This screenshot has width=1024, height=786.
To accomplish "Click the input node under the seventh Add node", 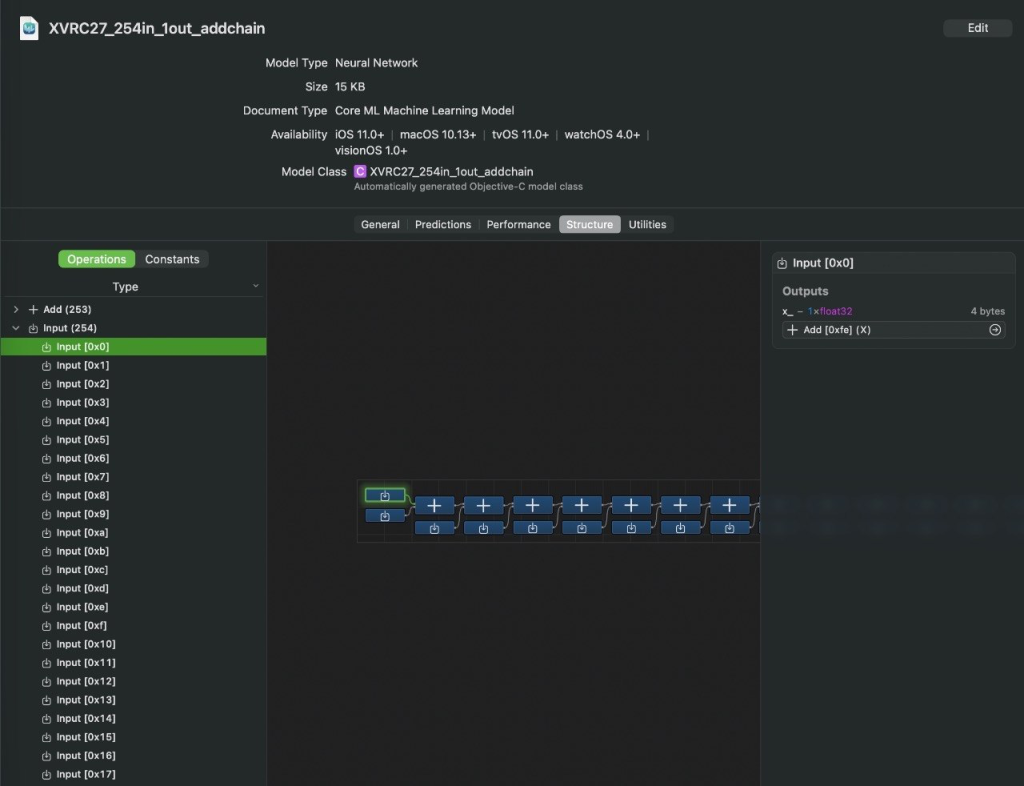I will tap(729, 528).
